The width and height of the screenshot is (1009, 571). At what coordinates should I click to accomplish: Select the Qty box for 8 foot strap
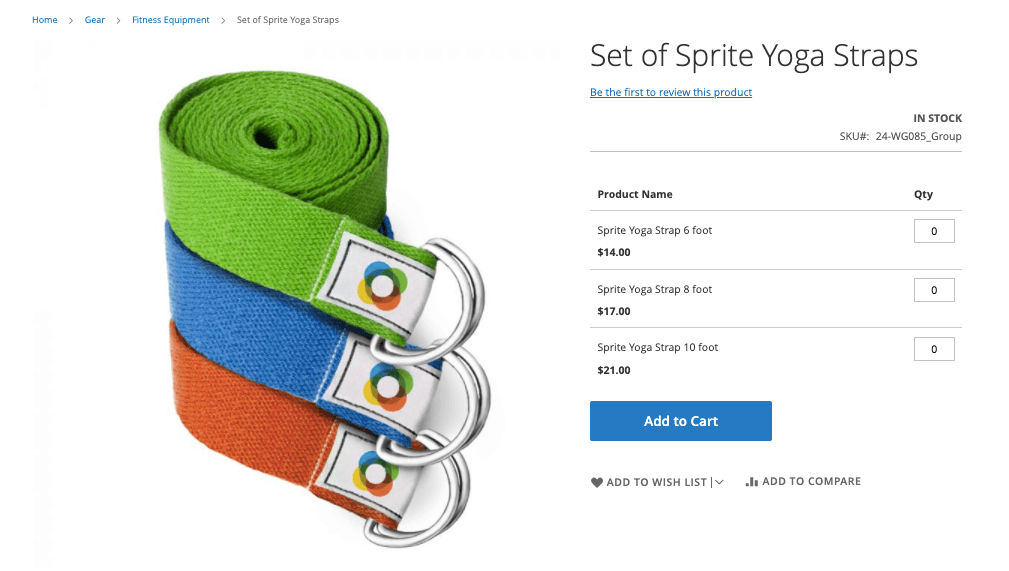click(x=934, y=291)
